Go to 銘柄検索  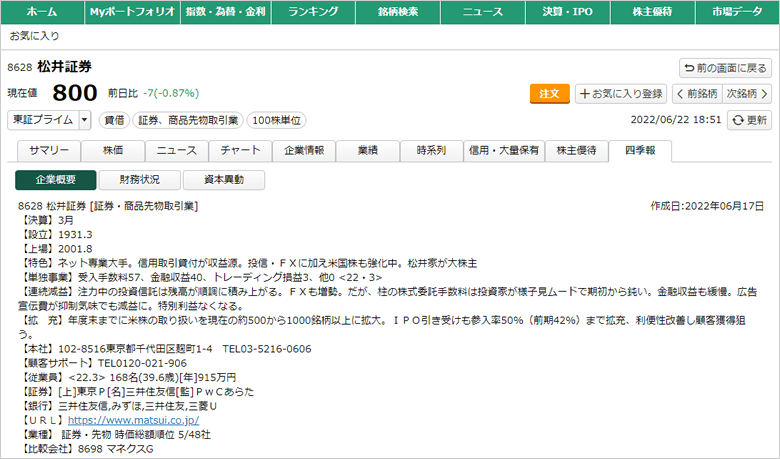[398, 12]
